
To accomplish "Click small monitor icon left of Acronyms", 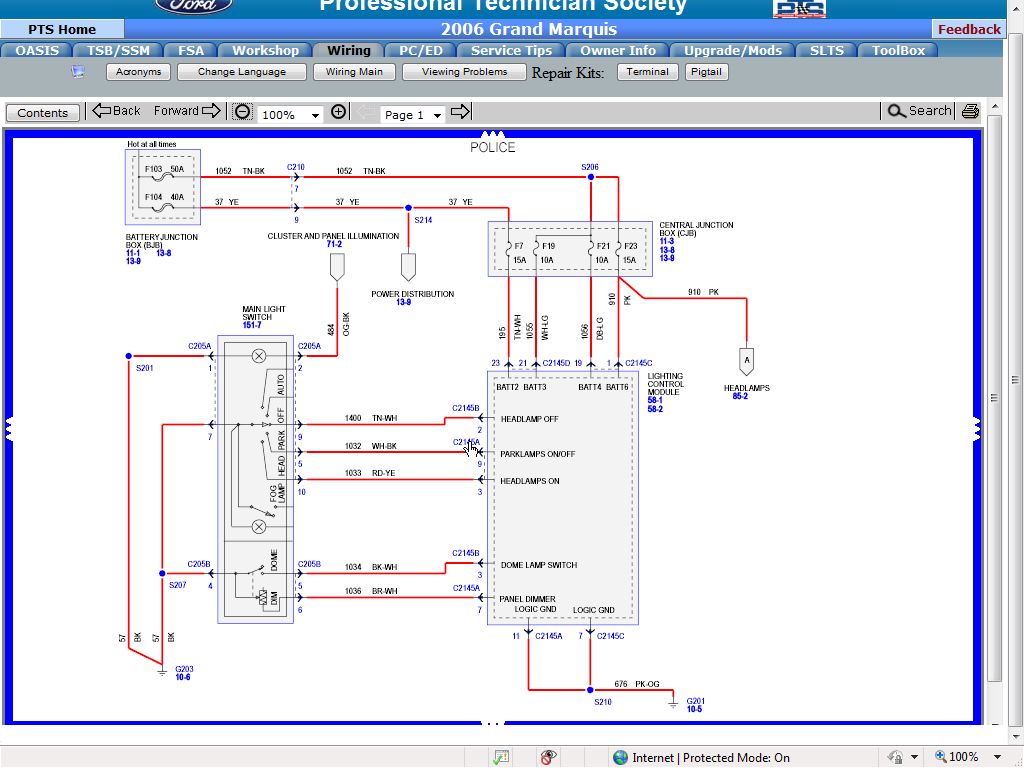I will click(78, 72).
